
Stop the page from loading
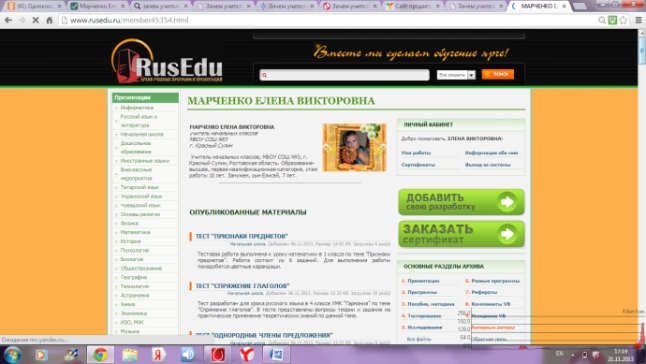click(35, 20)
